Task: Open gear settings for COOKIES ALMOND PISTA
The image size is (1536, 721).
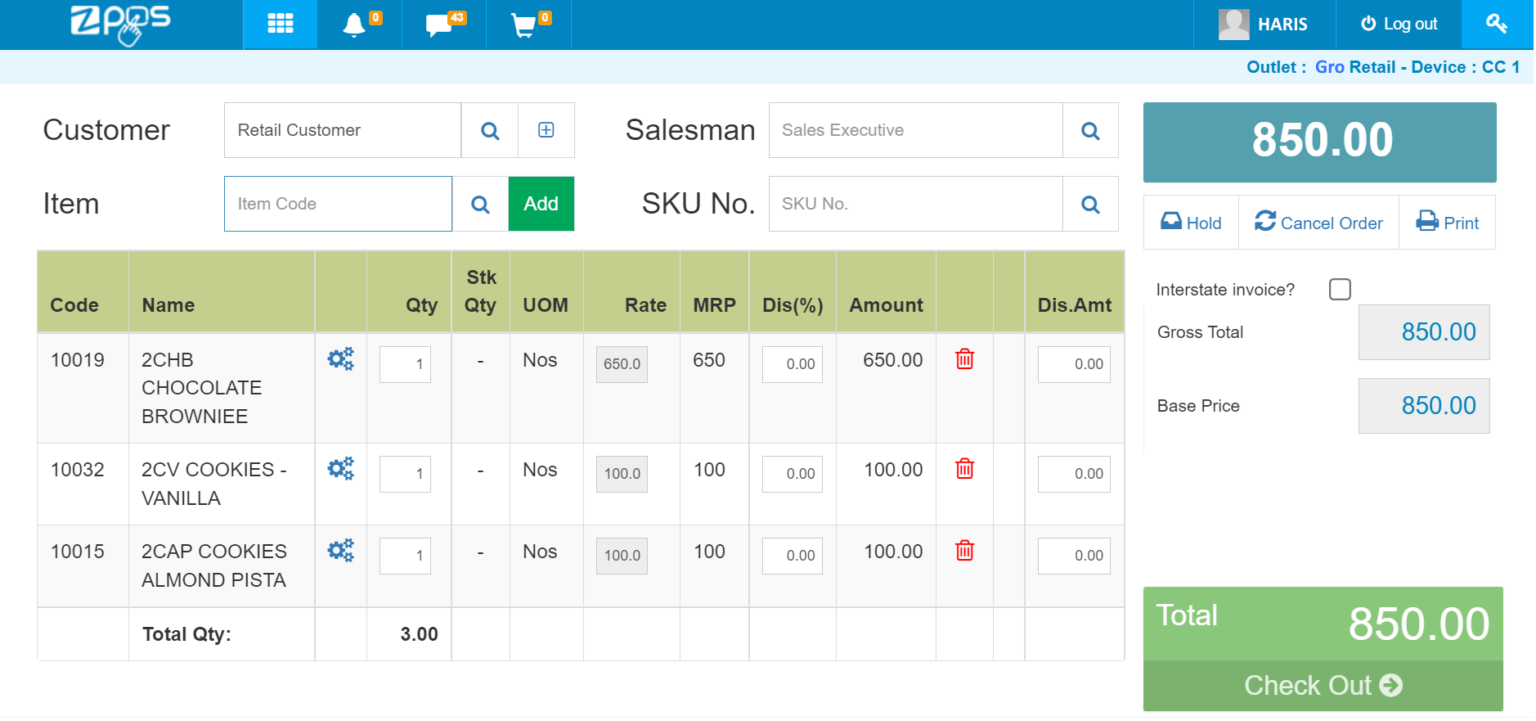Action: point(340,549)
